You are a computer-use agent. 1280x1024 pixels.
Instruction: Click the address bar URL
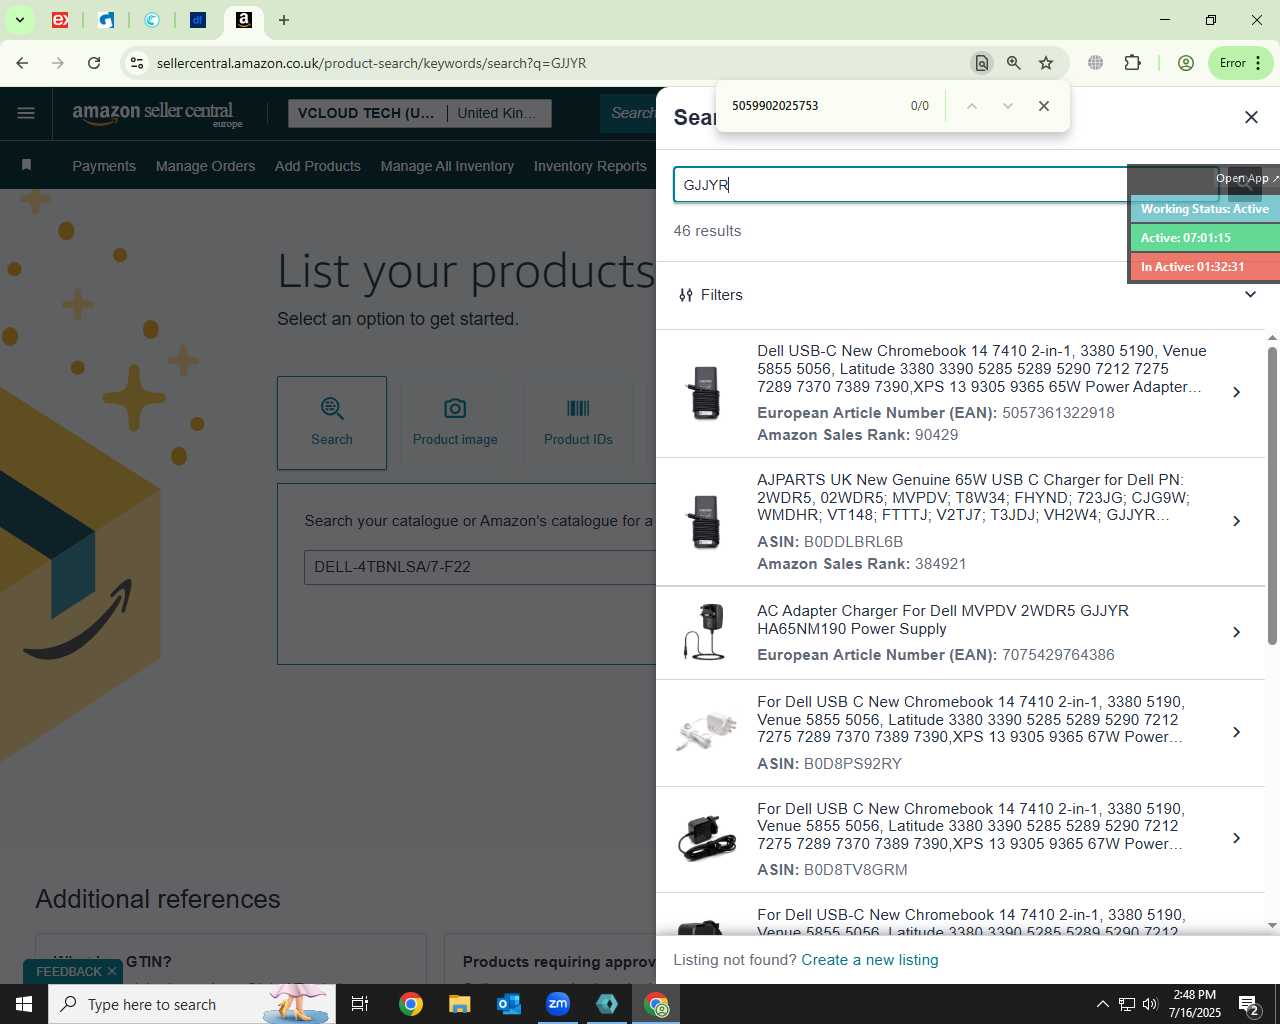[x=371, y=63]
